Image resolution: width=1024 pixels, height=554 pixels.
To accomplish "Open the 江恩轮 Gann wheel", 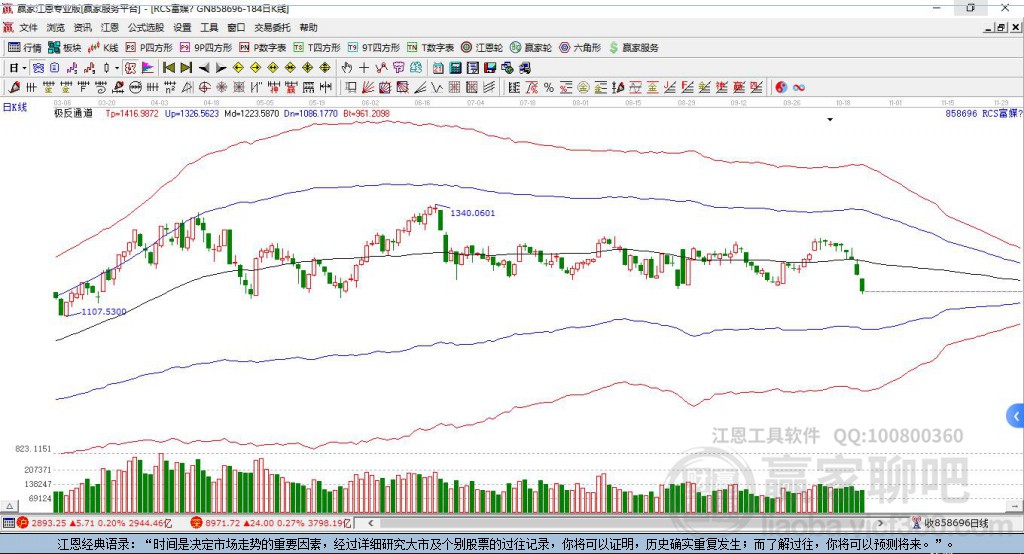I will (x=482, y=48).
